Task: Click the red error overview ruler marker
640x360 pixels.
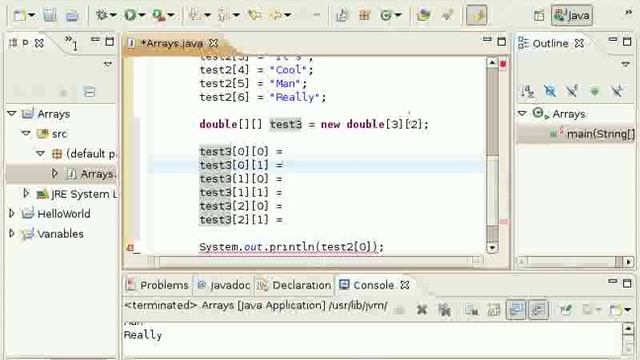Action: (503, 64)
